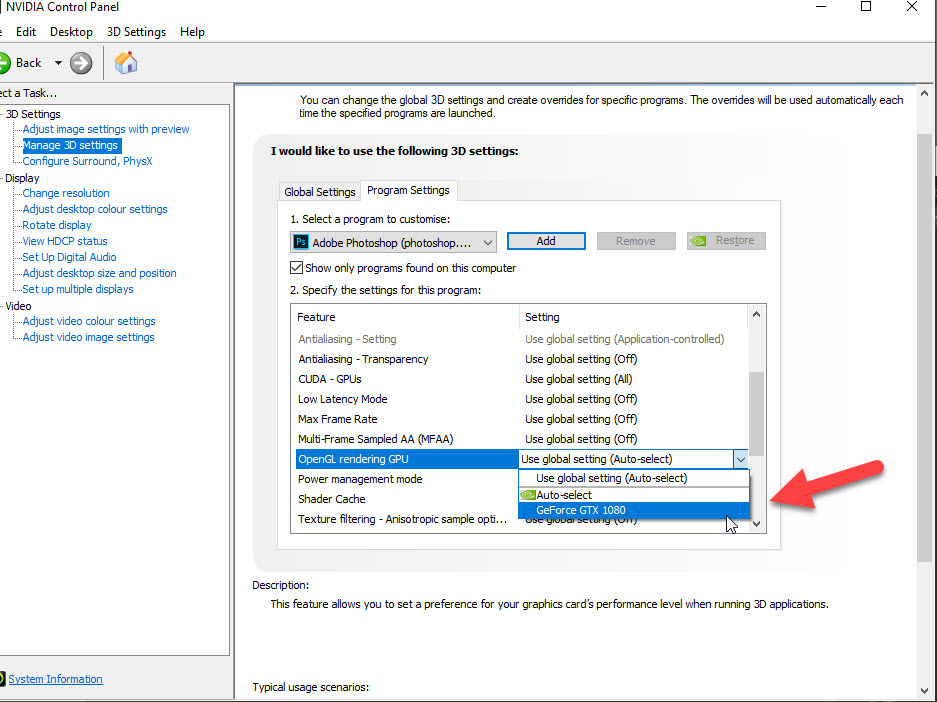Select the CUDA - GPUs feature row
Viewport: 937px width, 702px height.
521,379
